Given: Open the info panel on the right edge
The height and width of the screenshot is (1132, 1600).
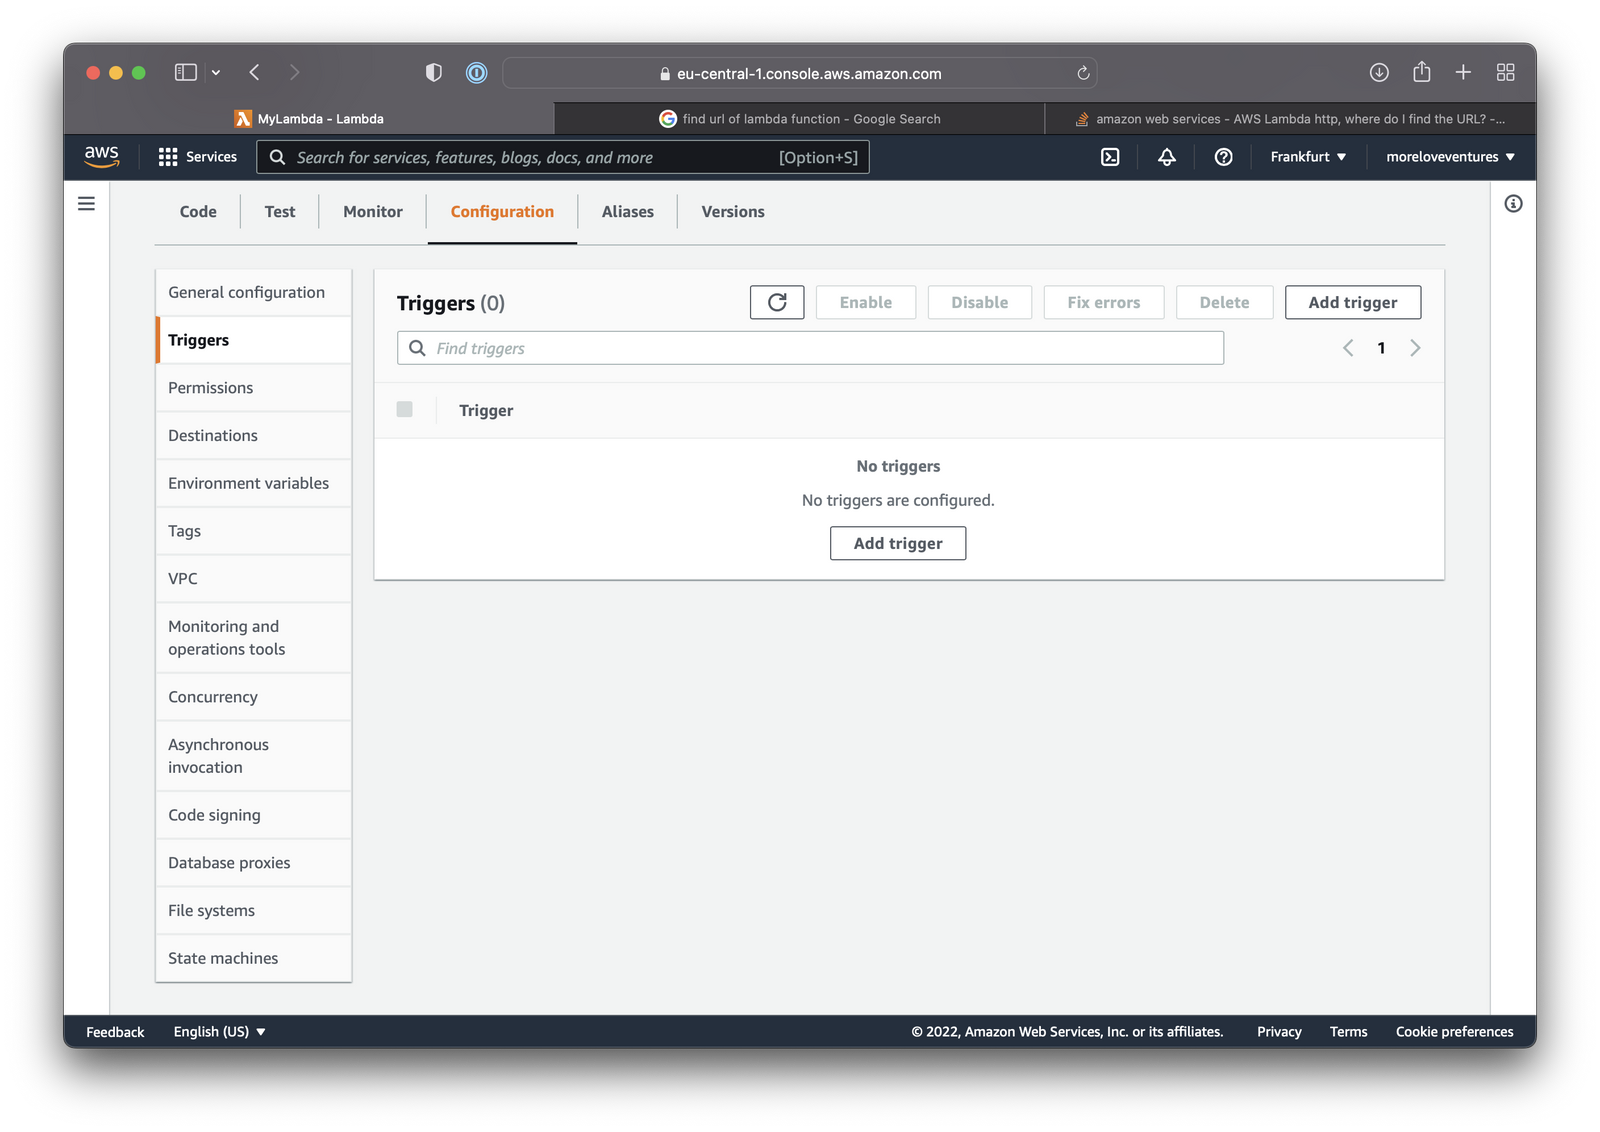Looking at the screenshot, I should [x=1512, y=203].
